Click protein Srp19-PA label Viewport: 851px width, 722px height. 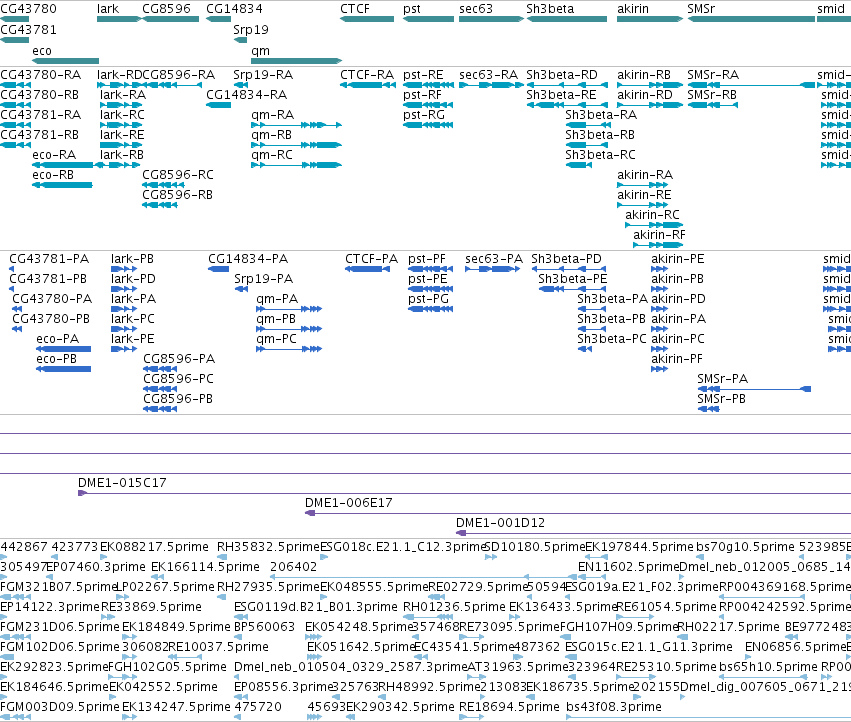(263, 279)
